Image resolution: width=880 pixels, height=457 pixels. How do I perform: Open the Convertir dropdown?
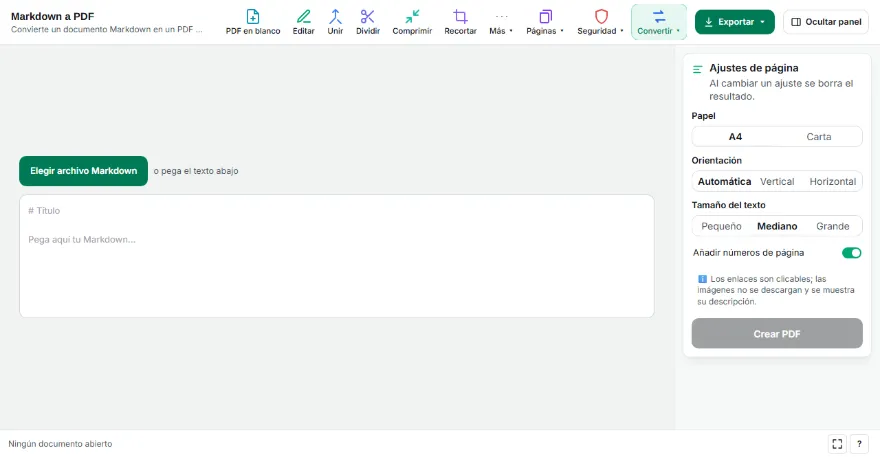click(658, 22)
